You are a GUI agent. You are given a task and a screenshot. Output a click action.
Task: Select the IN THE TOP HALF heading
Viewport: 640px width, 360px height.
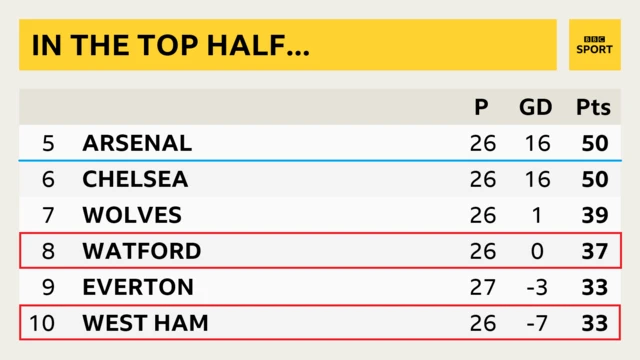pyautogui.click(x=171, y=45)
